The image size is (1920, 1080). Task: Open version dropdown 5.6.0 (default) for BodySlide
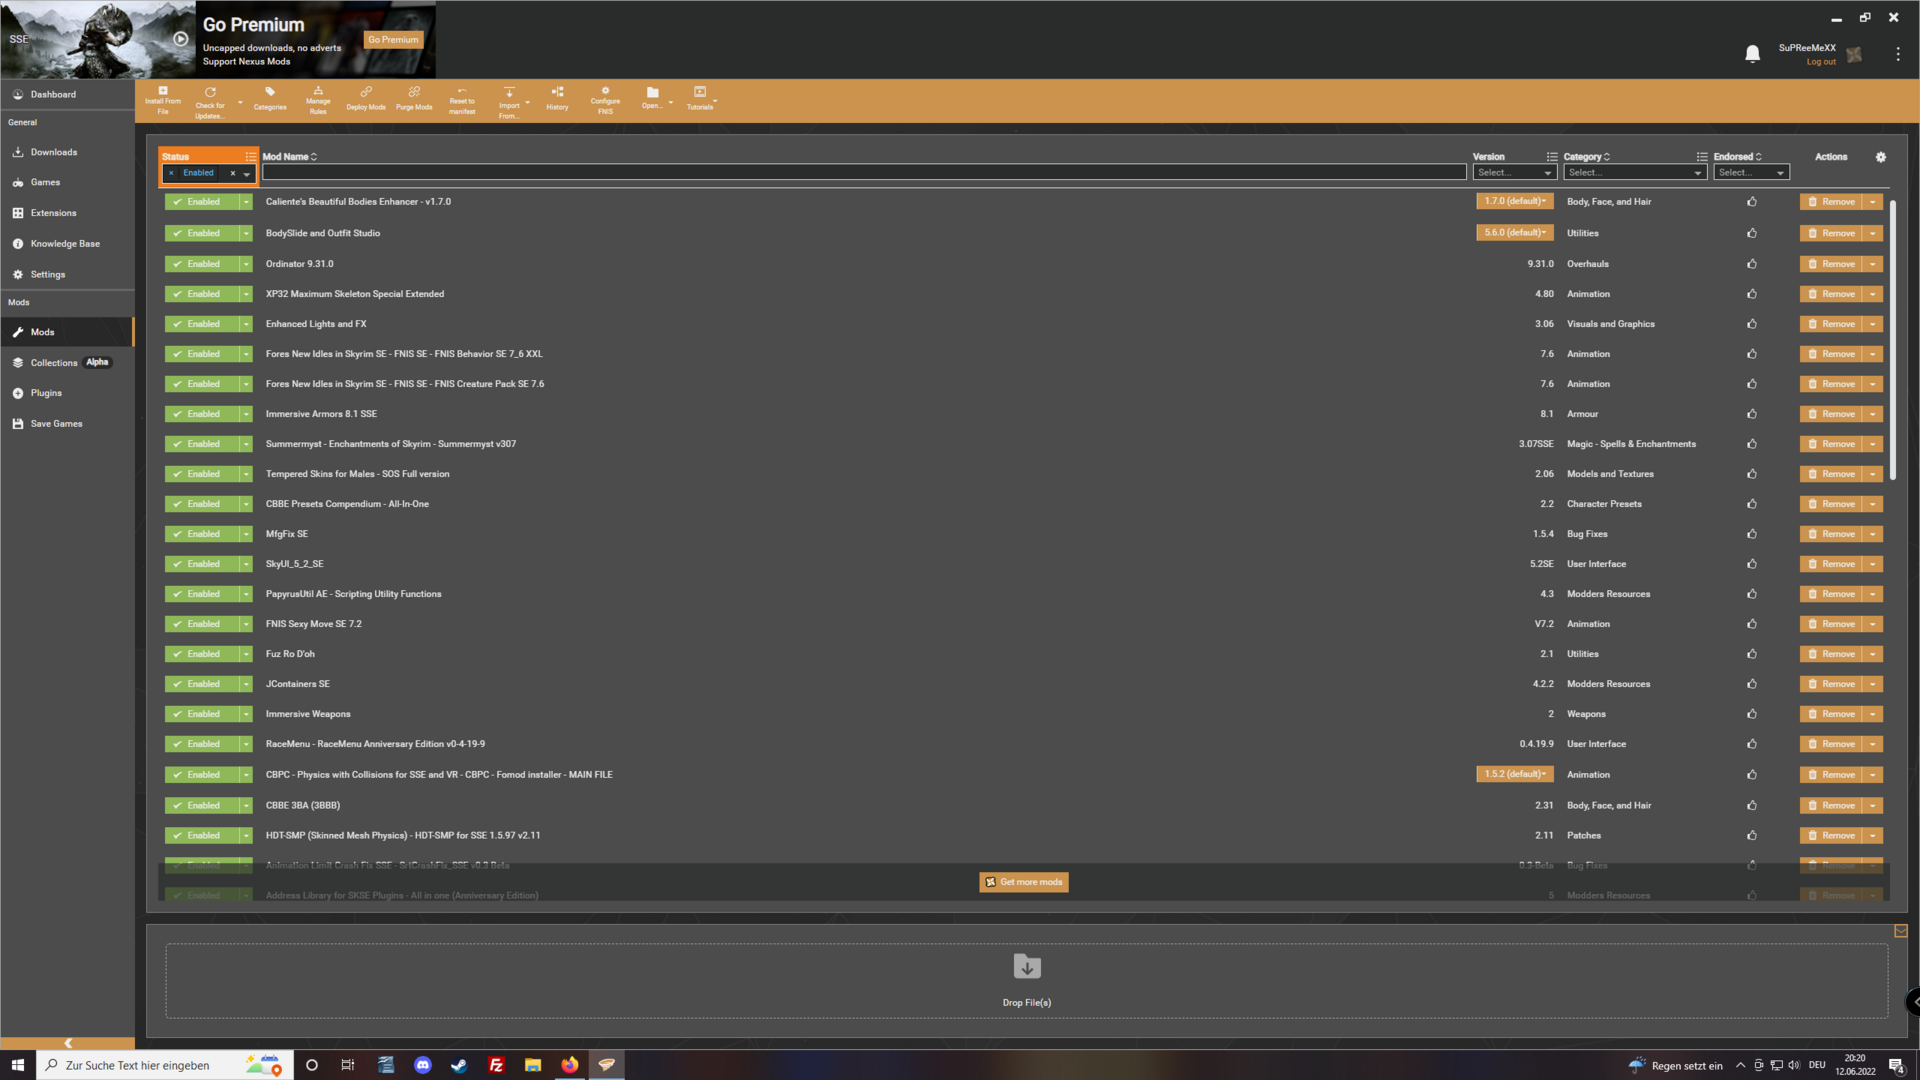1515,233
